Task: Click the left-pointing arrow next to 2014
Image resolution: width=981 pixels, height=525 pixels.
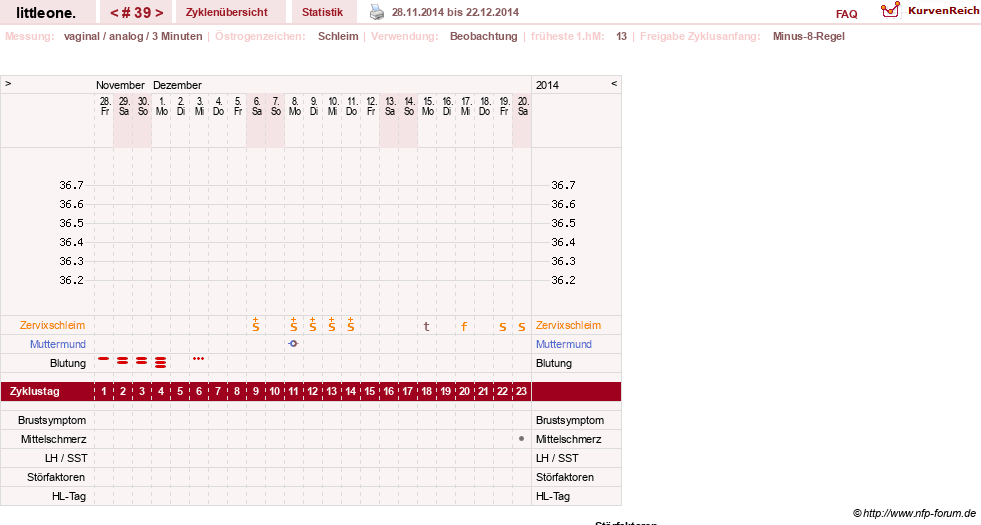Action: pyautogui.click(x=614, y=83)
